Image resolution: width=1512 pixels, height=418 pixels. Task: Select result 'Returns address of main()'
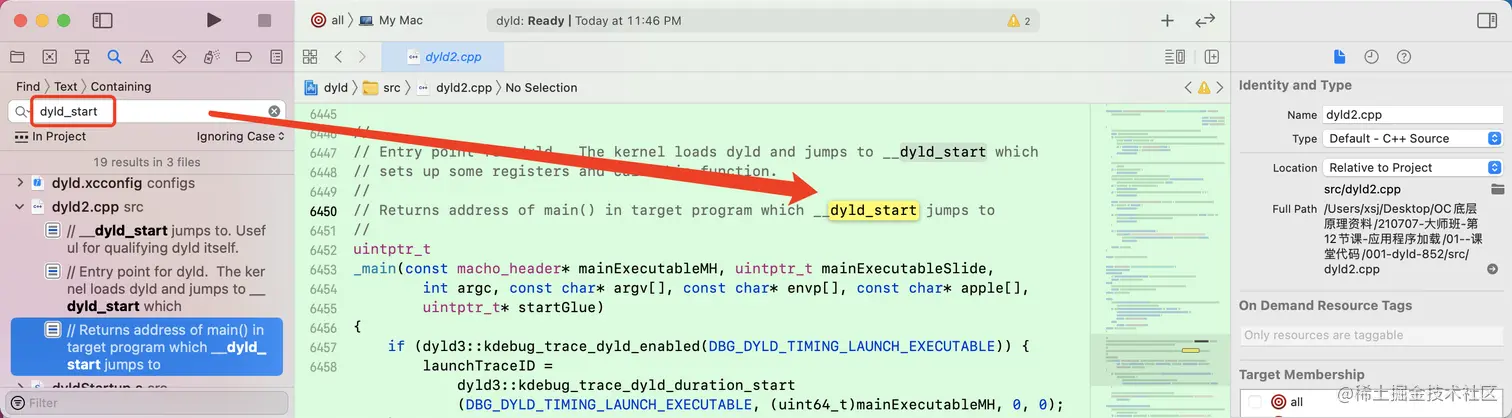pos(147,347)
